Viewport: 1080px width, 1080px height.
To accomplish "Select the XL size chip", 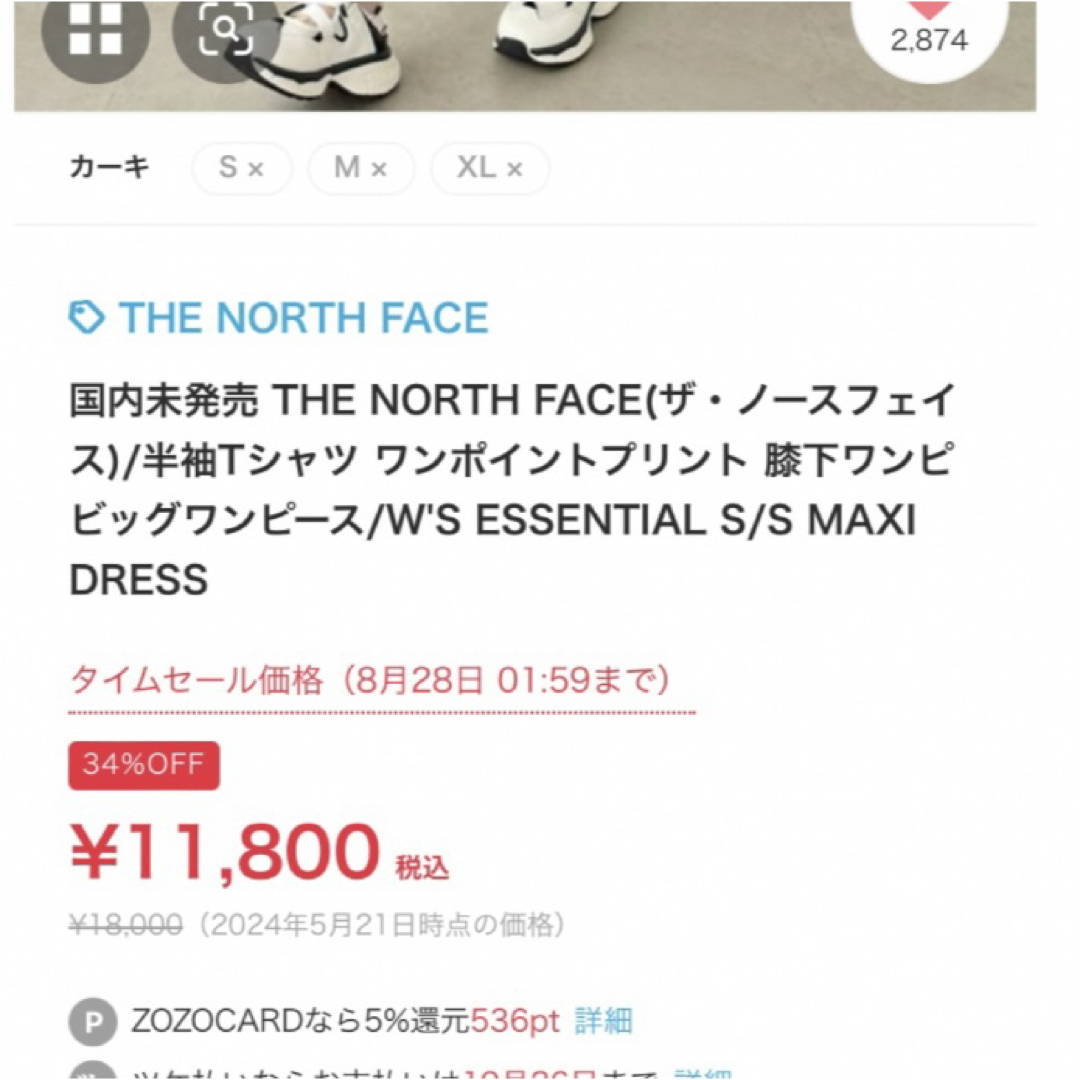I will pyautogui.click(x=490, y=168).
